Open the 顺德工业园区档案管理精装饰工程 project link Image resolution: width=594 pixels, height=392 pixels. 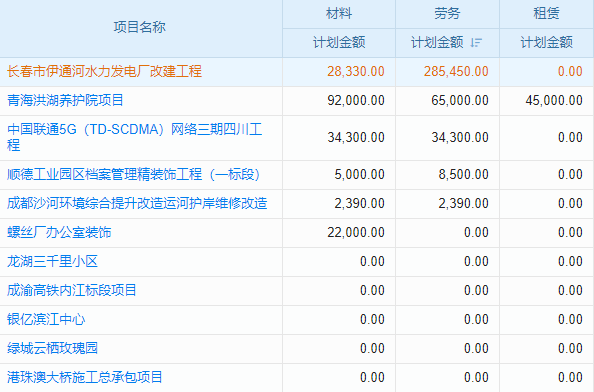point(133,174)
